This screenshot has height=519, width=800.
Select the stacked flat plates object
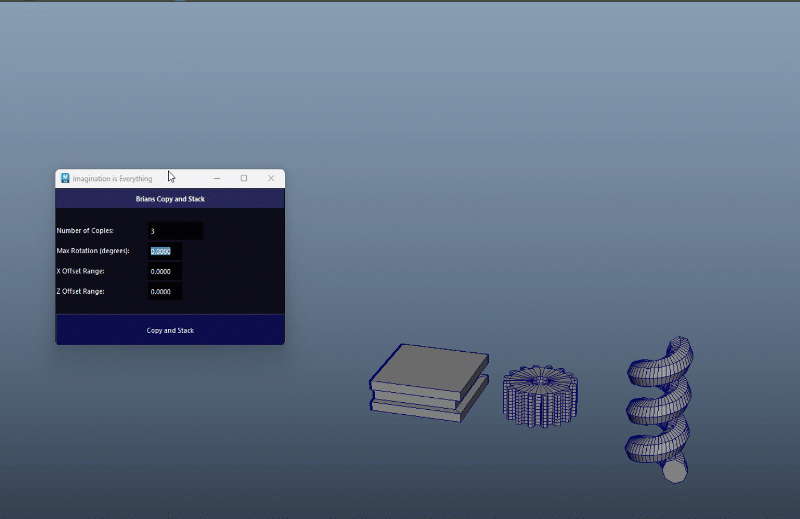click(x=428, y=383)
